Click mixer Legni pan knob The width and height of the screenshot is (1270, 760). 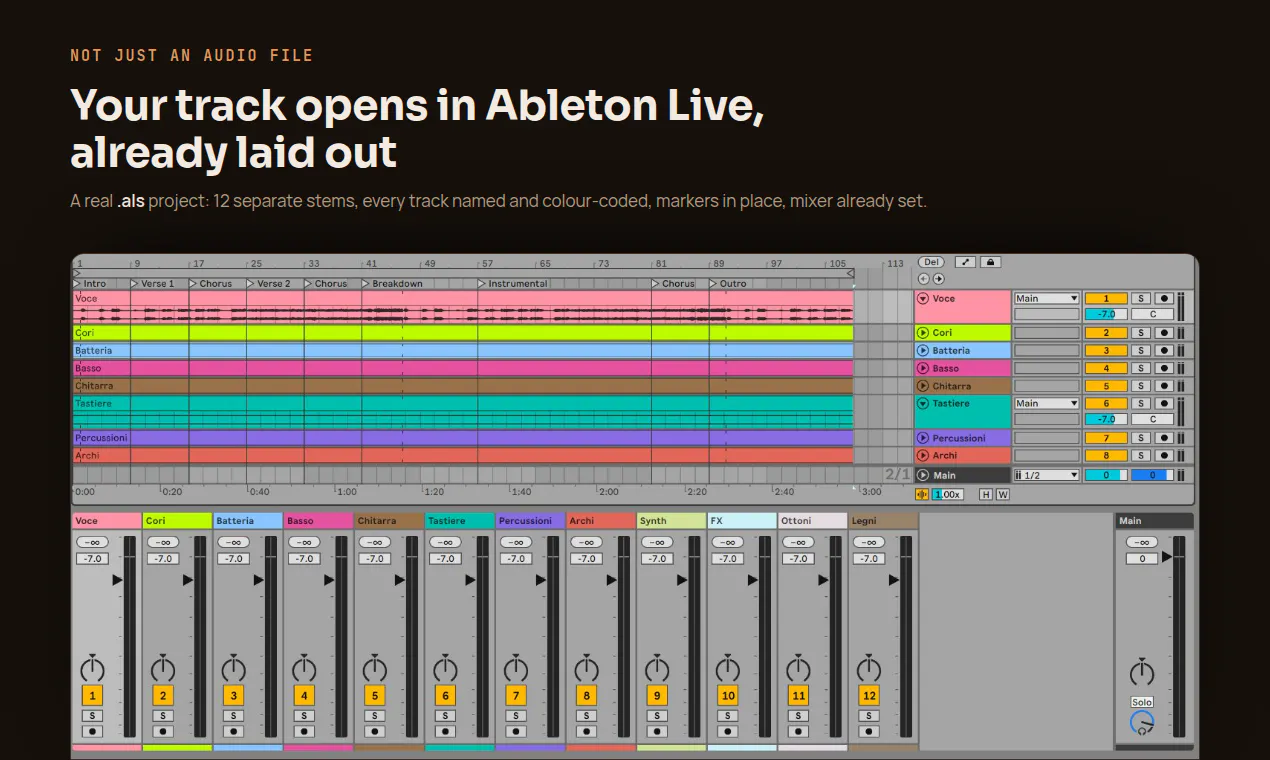869,669
